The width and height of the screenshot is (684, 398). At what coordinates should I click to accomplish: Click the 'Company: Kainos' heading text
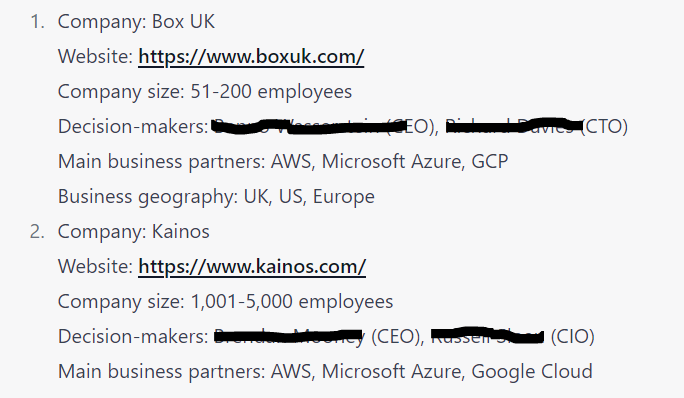pyautogui.click(x=133, y=231)
